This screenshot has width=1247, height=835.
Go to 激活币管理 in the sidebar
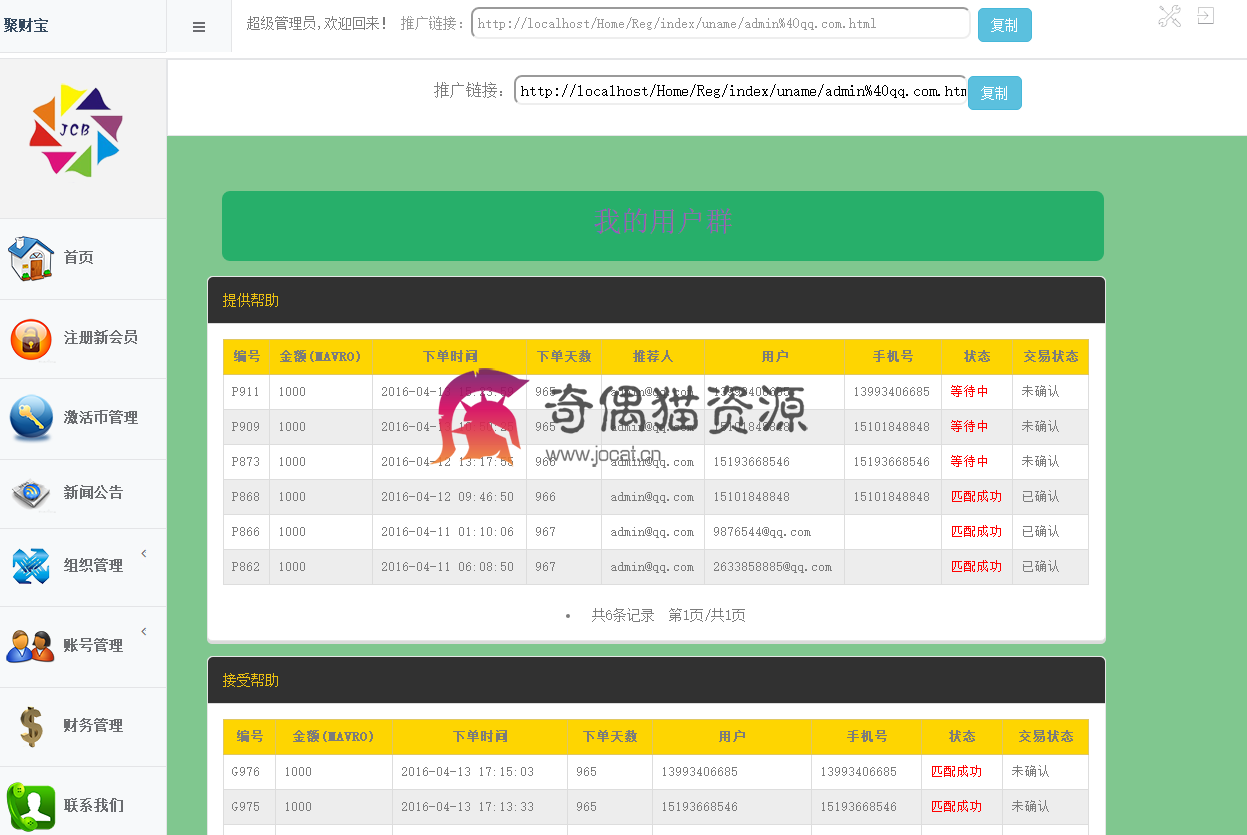pyautogui.click(x=101, y=418)
